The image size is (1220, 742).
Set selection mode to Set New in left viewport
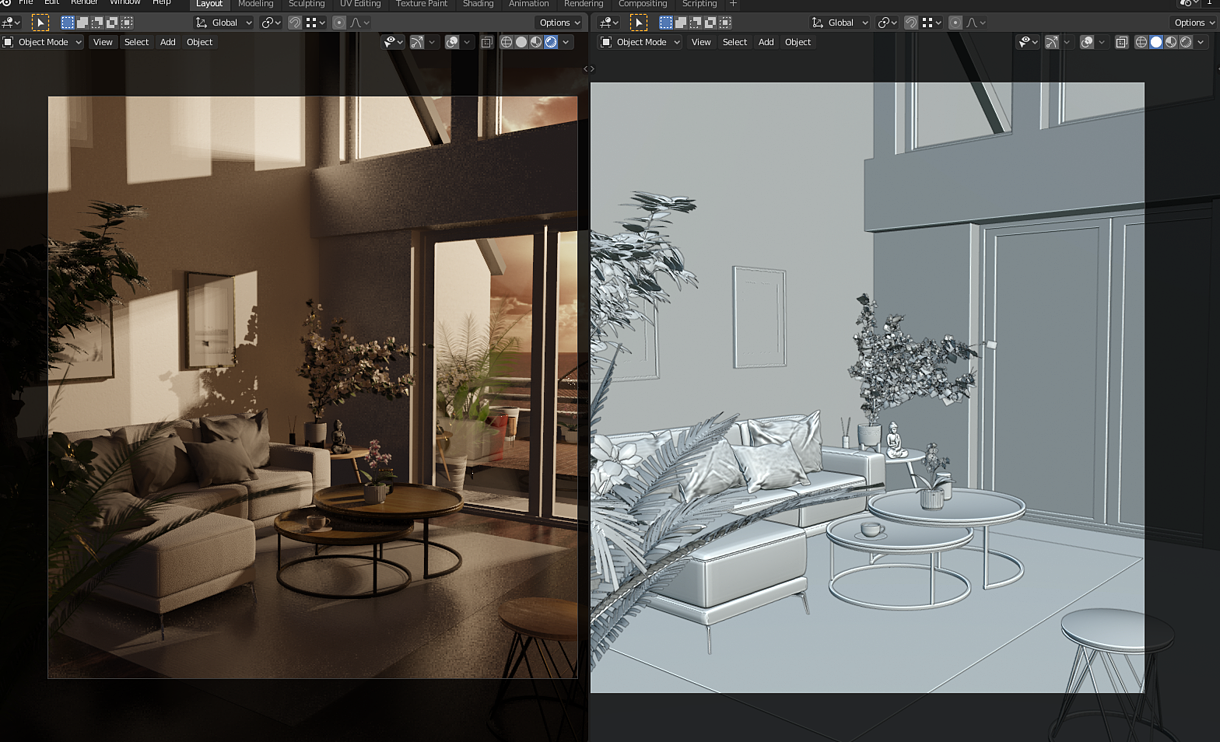click(x=68, y=22)
